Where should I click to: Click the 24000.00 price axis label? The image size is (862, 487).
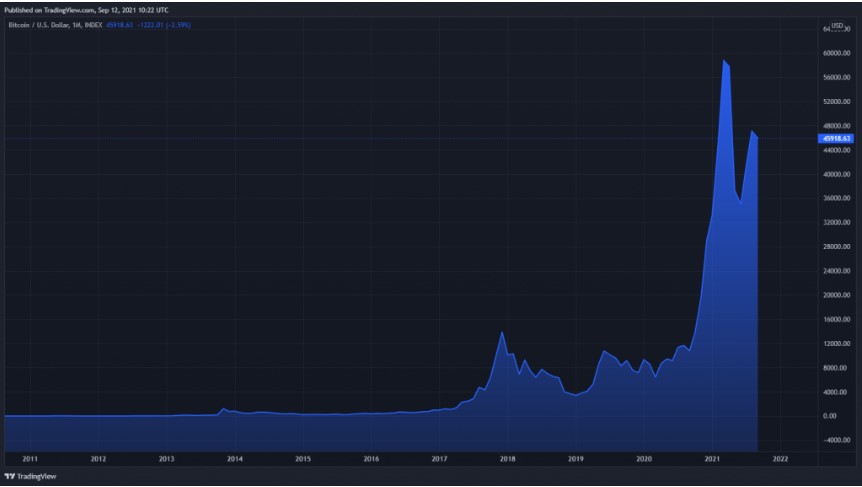coord(836,271)
